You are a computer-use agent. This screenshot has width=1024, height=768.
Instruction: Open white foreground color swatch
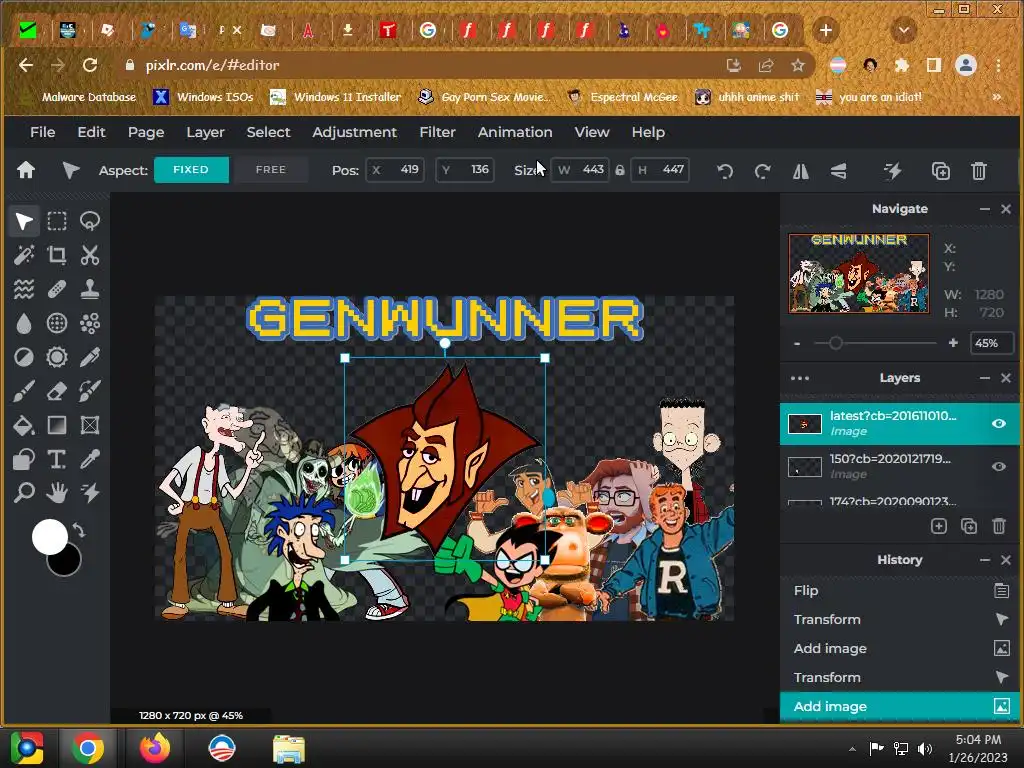(x=50, y=537)
